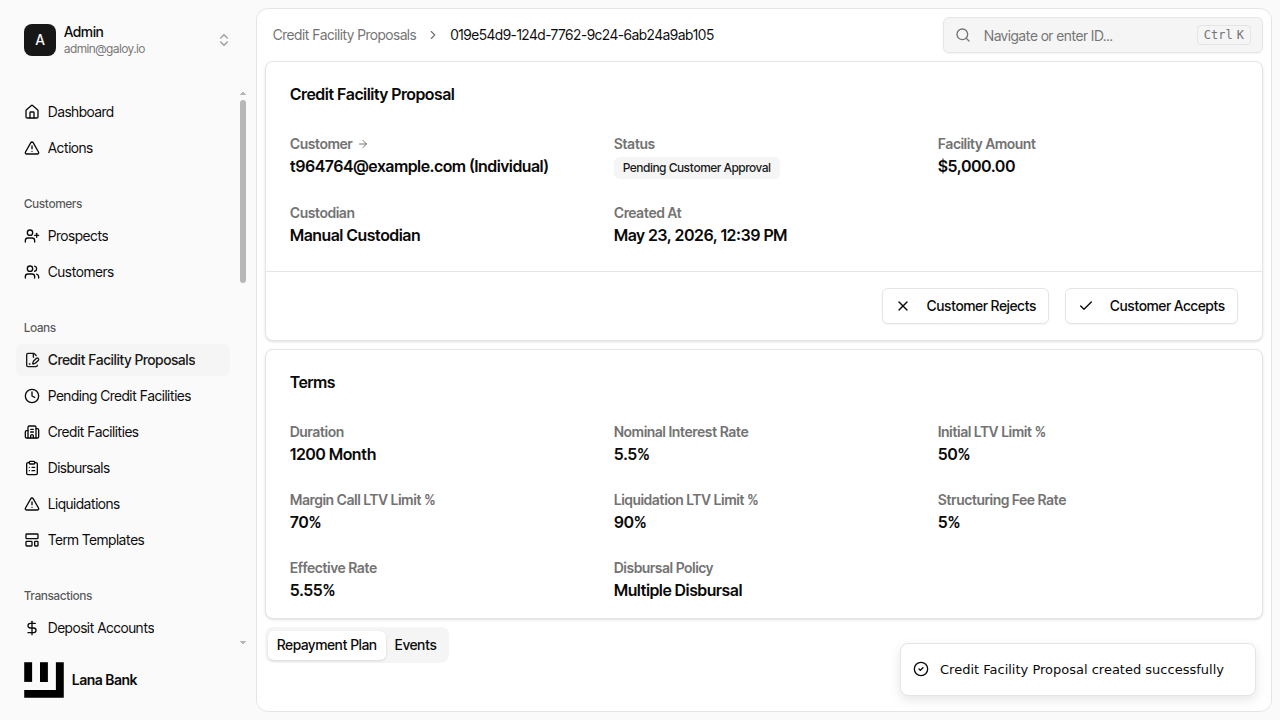This screenshot has width=1280, height=720.
Task: Go to Customers page
Action: pos(123,272)
